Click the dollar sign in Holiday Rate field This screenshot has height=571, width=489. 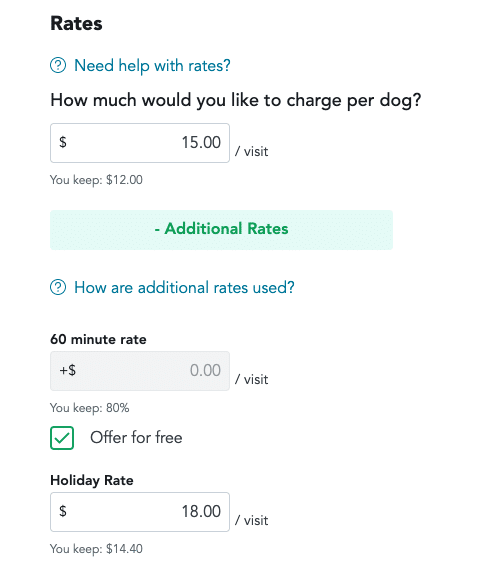(63, 511)
